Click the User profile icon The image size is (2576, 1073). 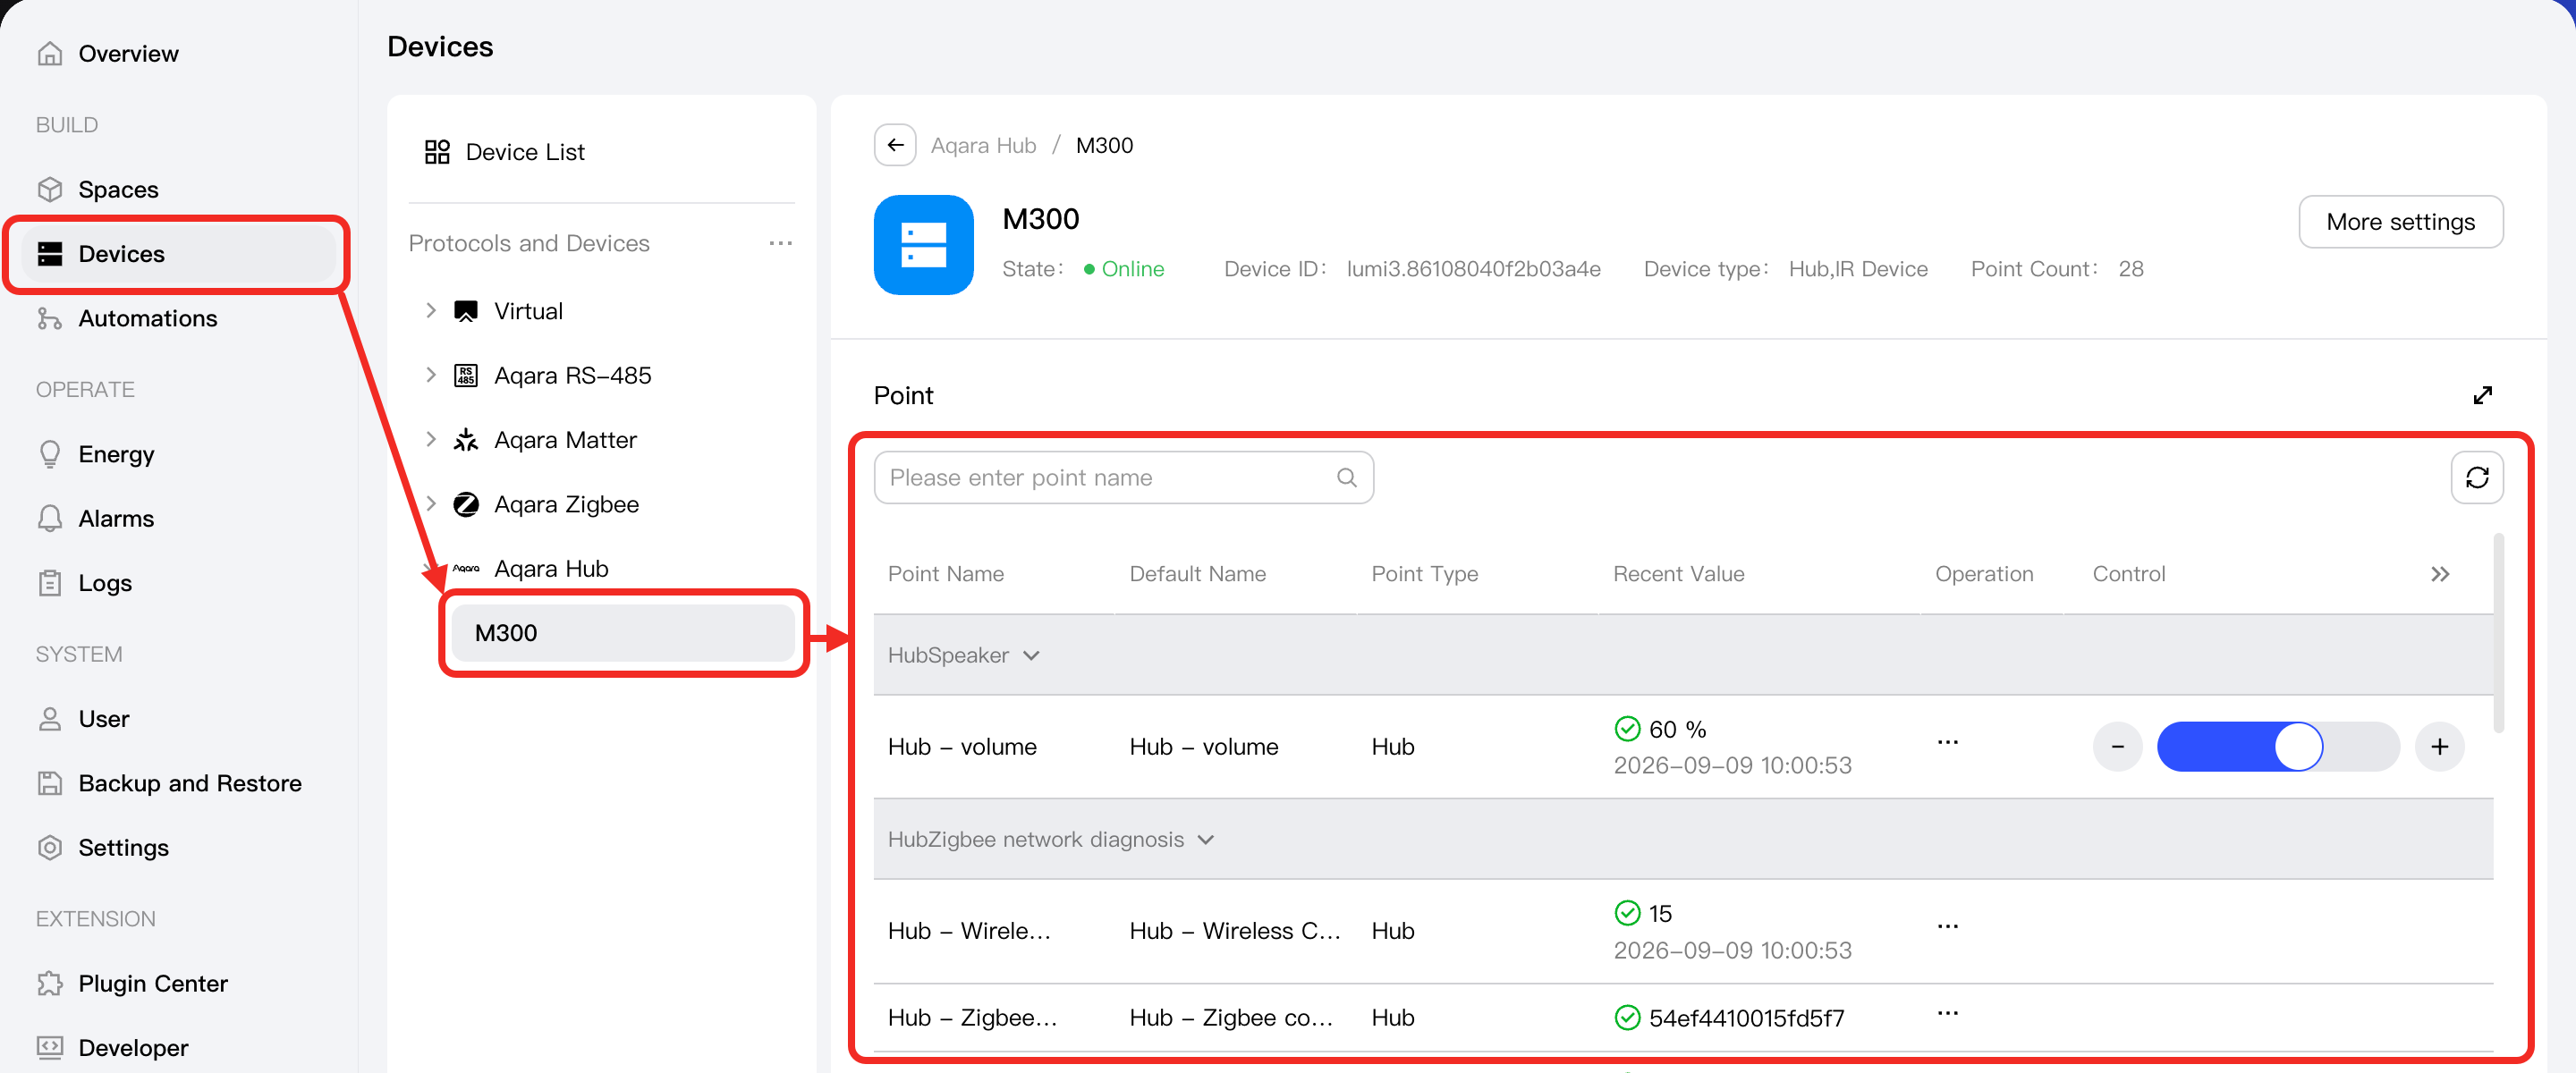click(x=49, y=718)
